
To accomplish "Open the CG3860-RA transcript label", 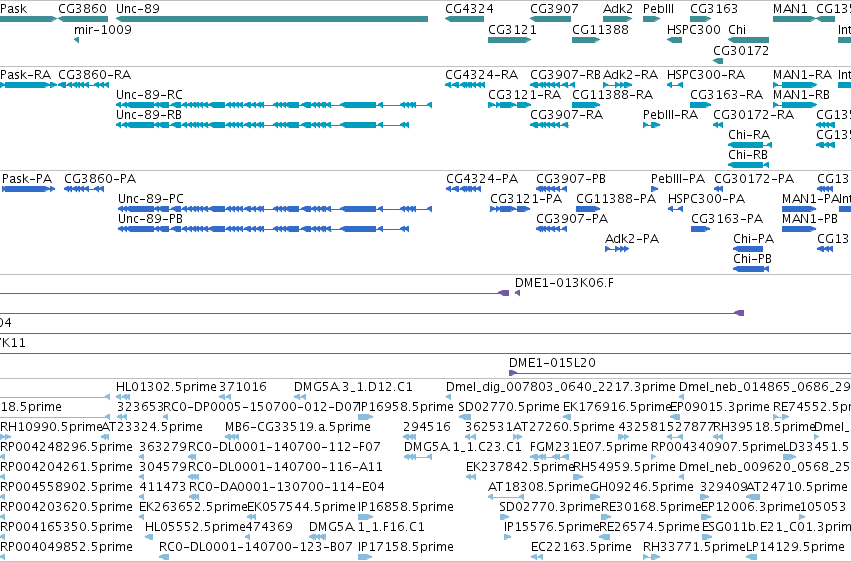I will 94,75.
